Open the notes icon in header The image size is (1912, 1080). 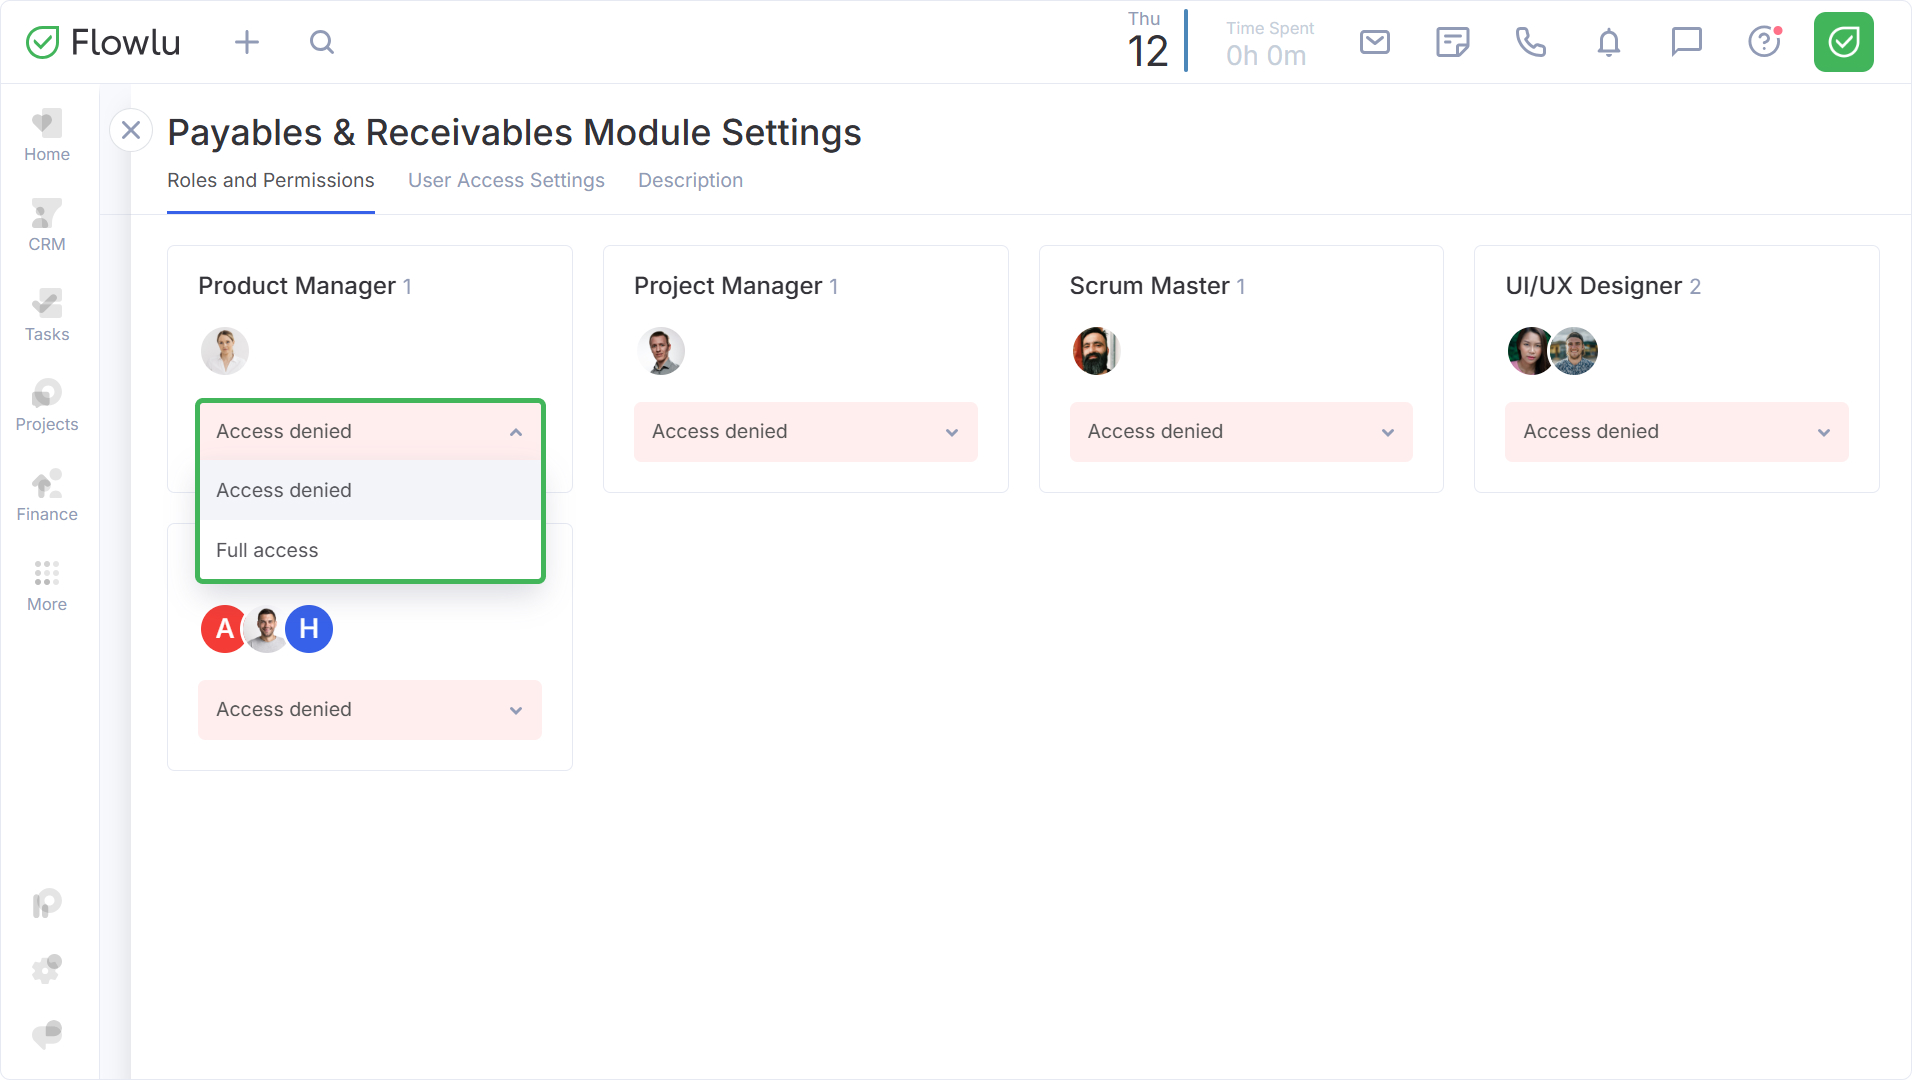tap(1452, 42)
